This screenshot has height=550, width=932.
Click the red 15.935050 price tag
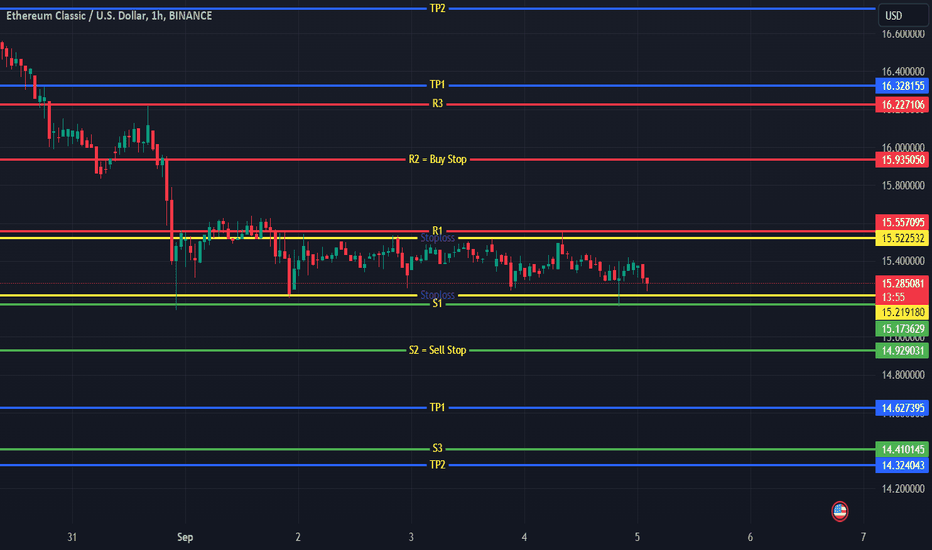click(x=902, y=160)
